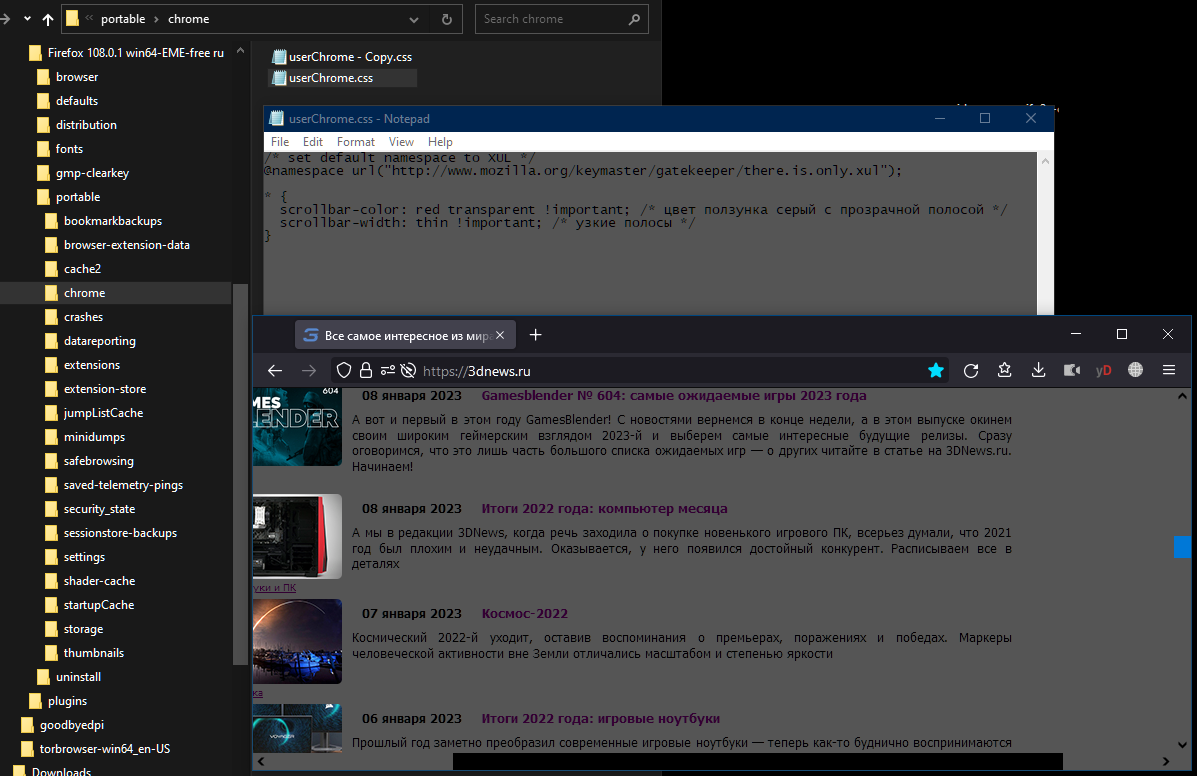Click the blocked autoplay icon in address bar

point(408,371)
